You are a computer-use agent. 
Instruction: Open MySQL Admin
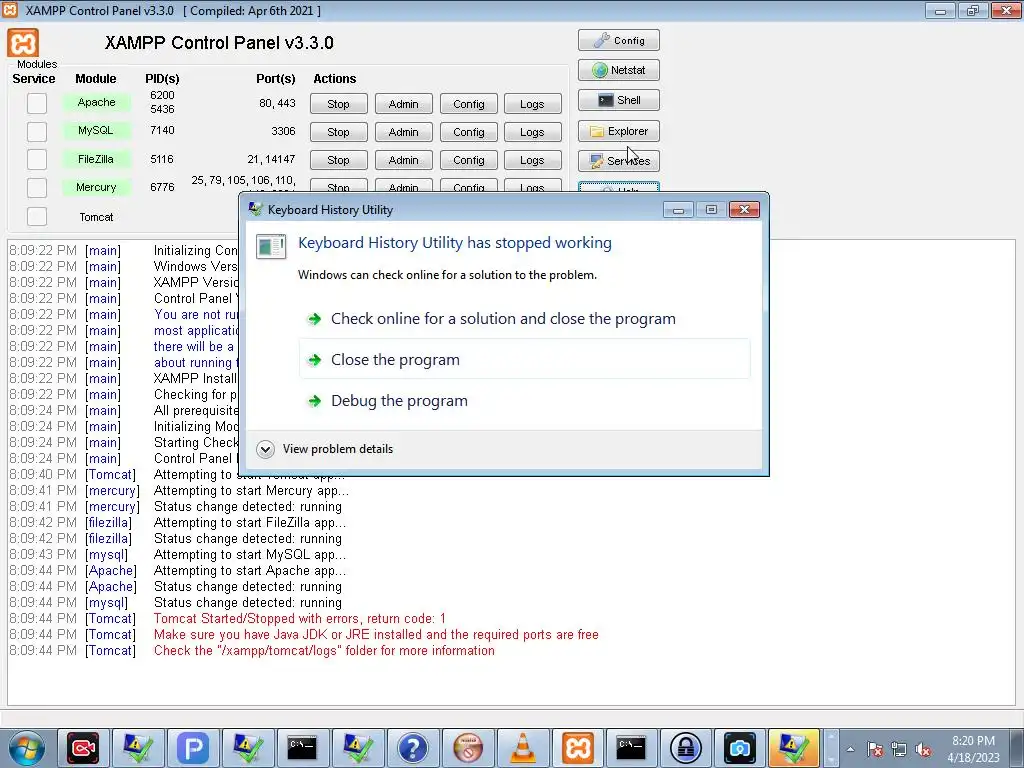404,132
